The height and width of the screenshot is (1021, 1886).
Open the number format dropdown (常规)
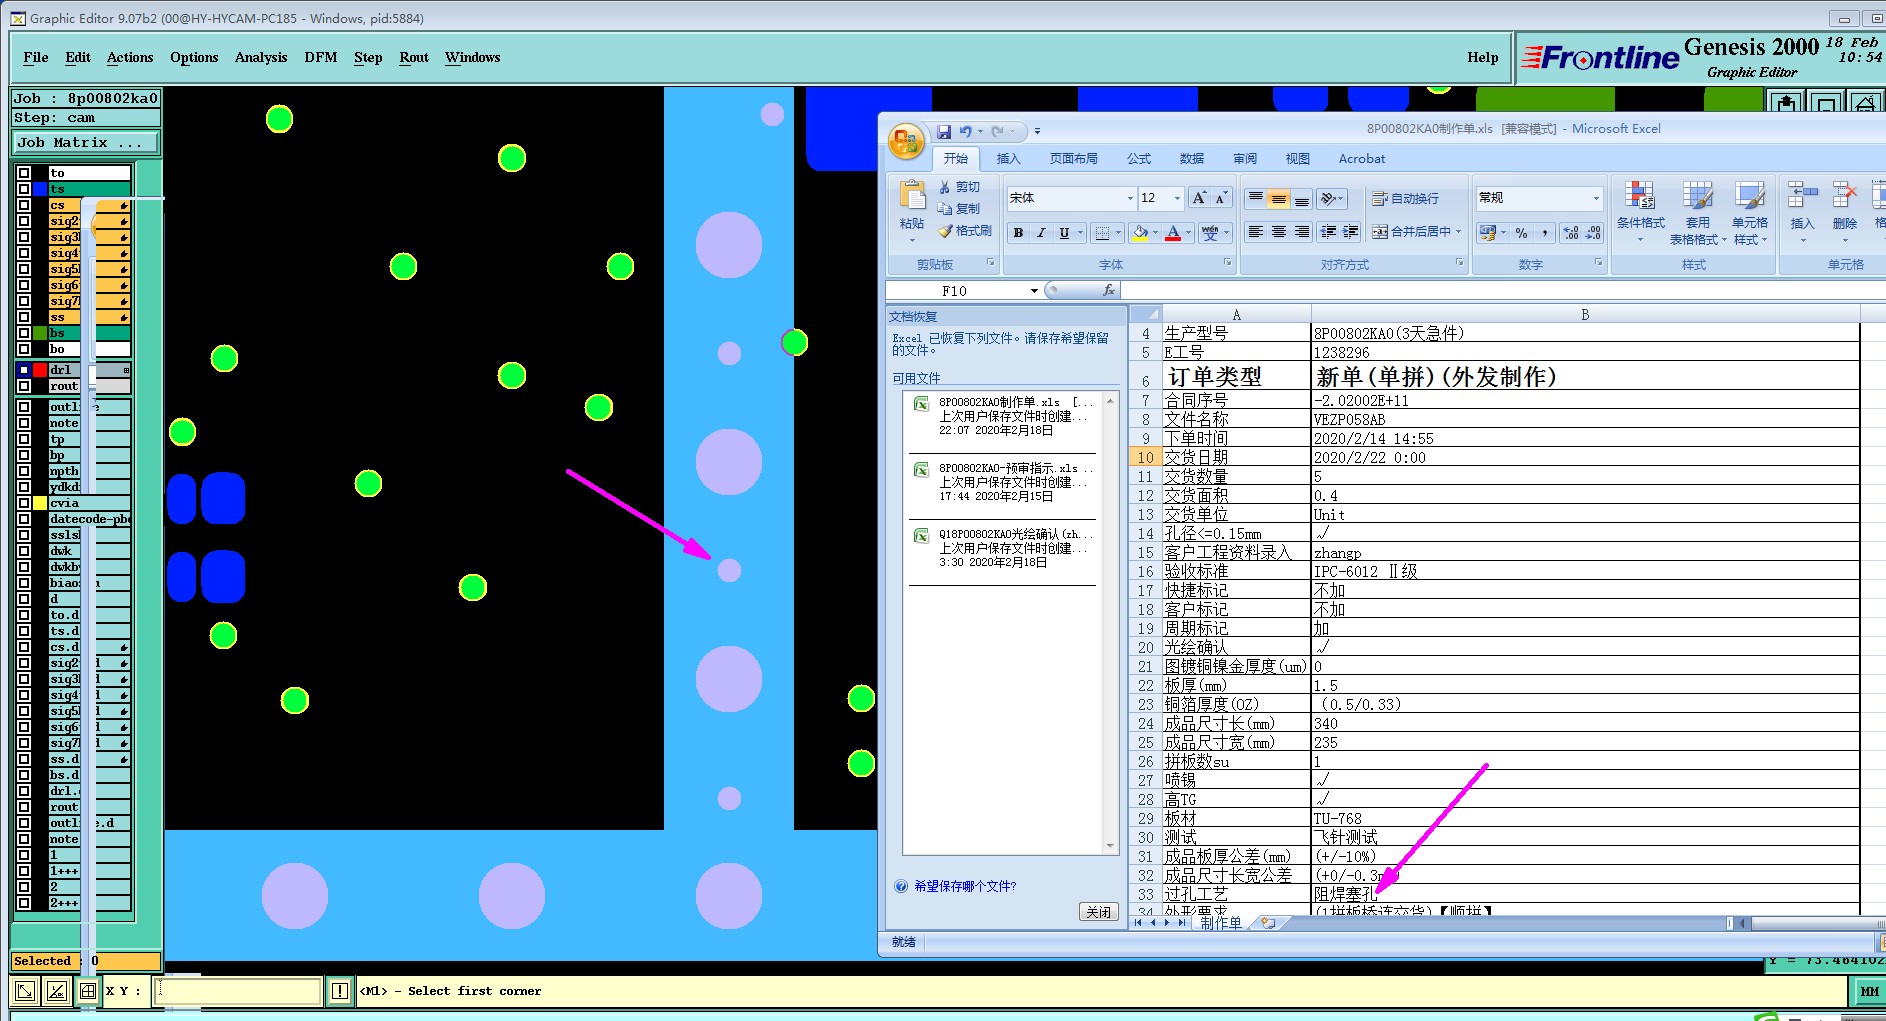1596,198
